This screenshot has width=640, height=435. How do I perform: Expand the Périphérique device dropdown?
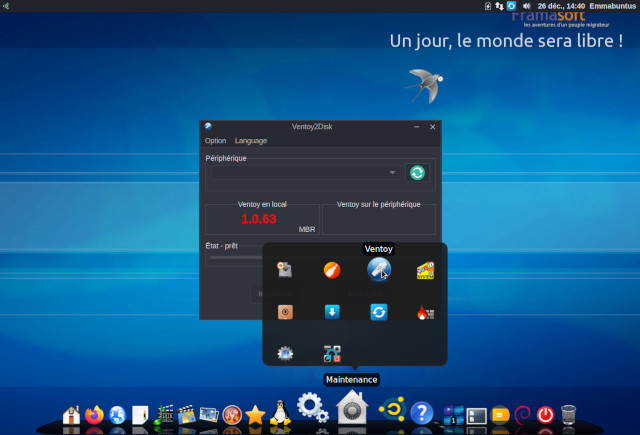[x=305, y=173]
